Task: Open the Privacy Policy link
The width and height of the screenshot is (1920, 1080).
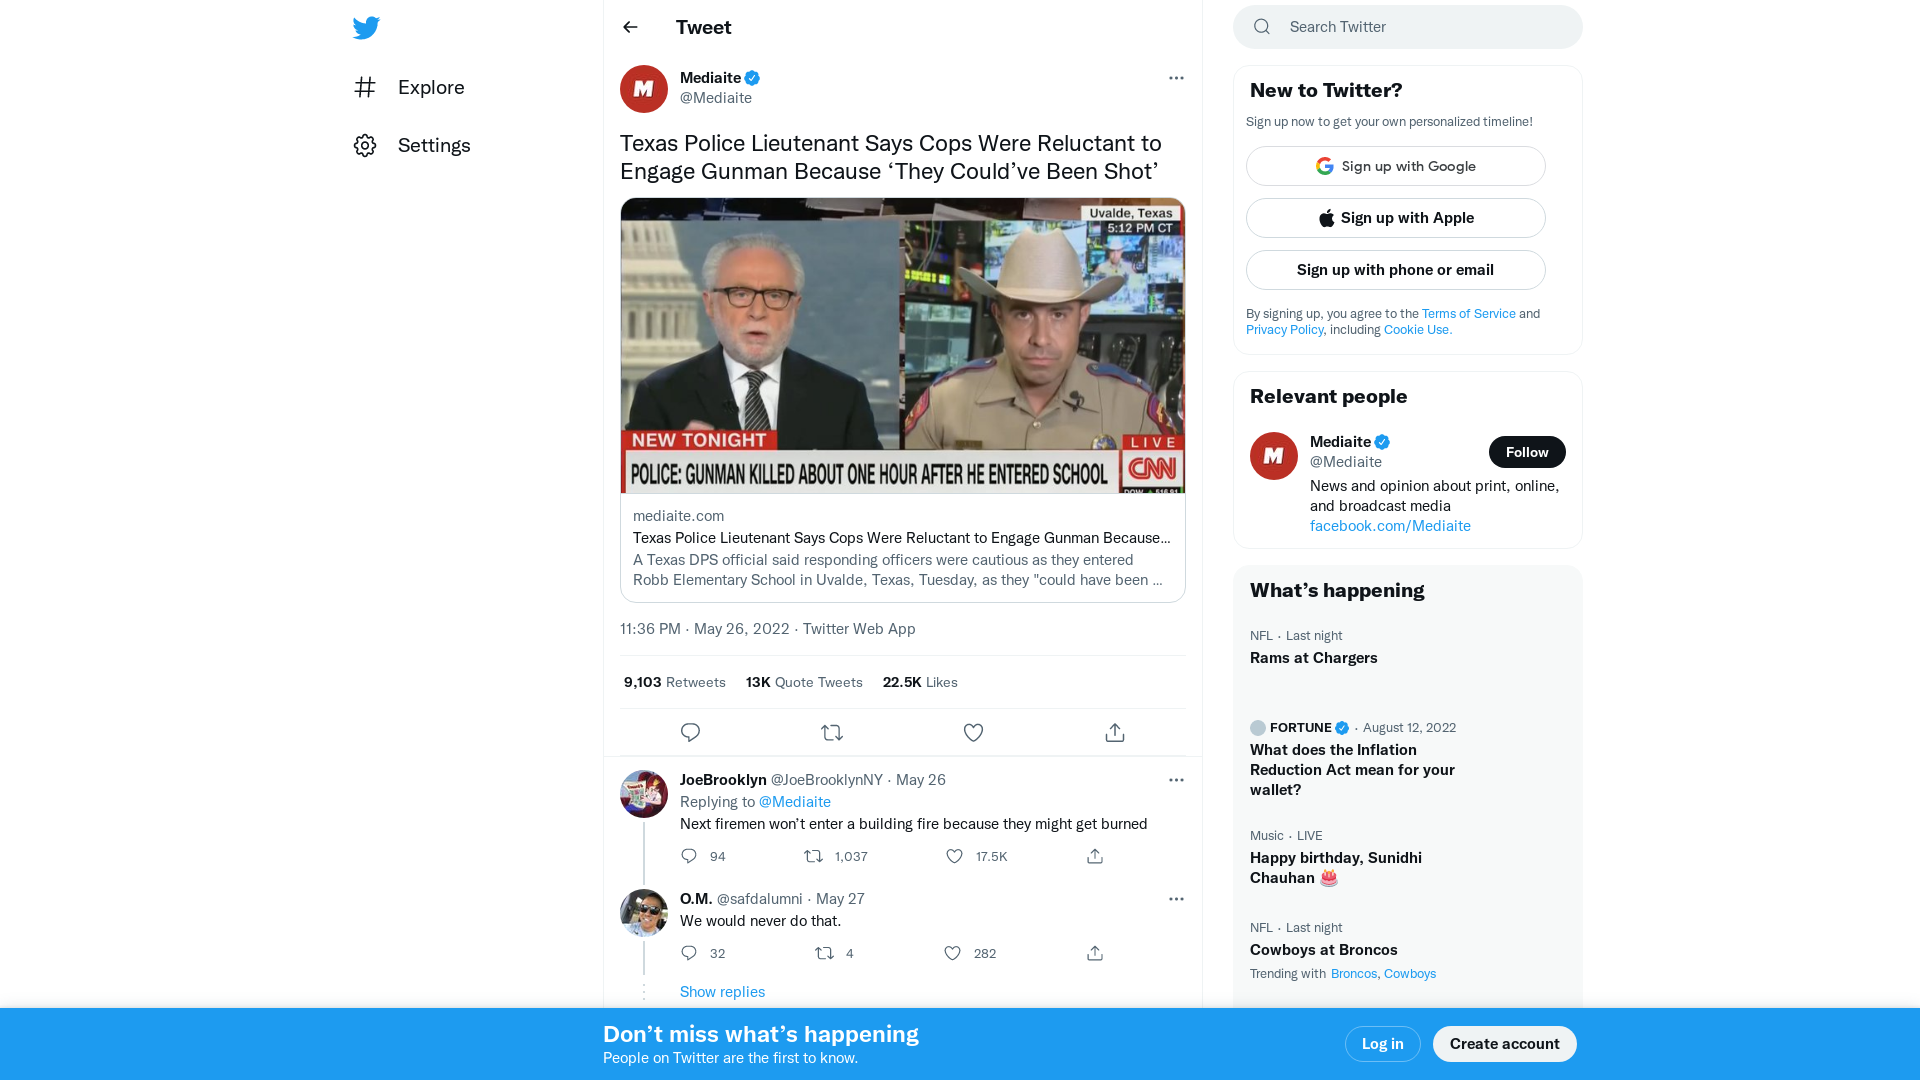Action: [1285, 330]
